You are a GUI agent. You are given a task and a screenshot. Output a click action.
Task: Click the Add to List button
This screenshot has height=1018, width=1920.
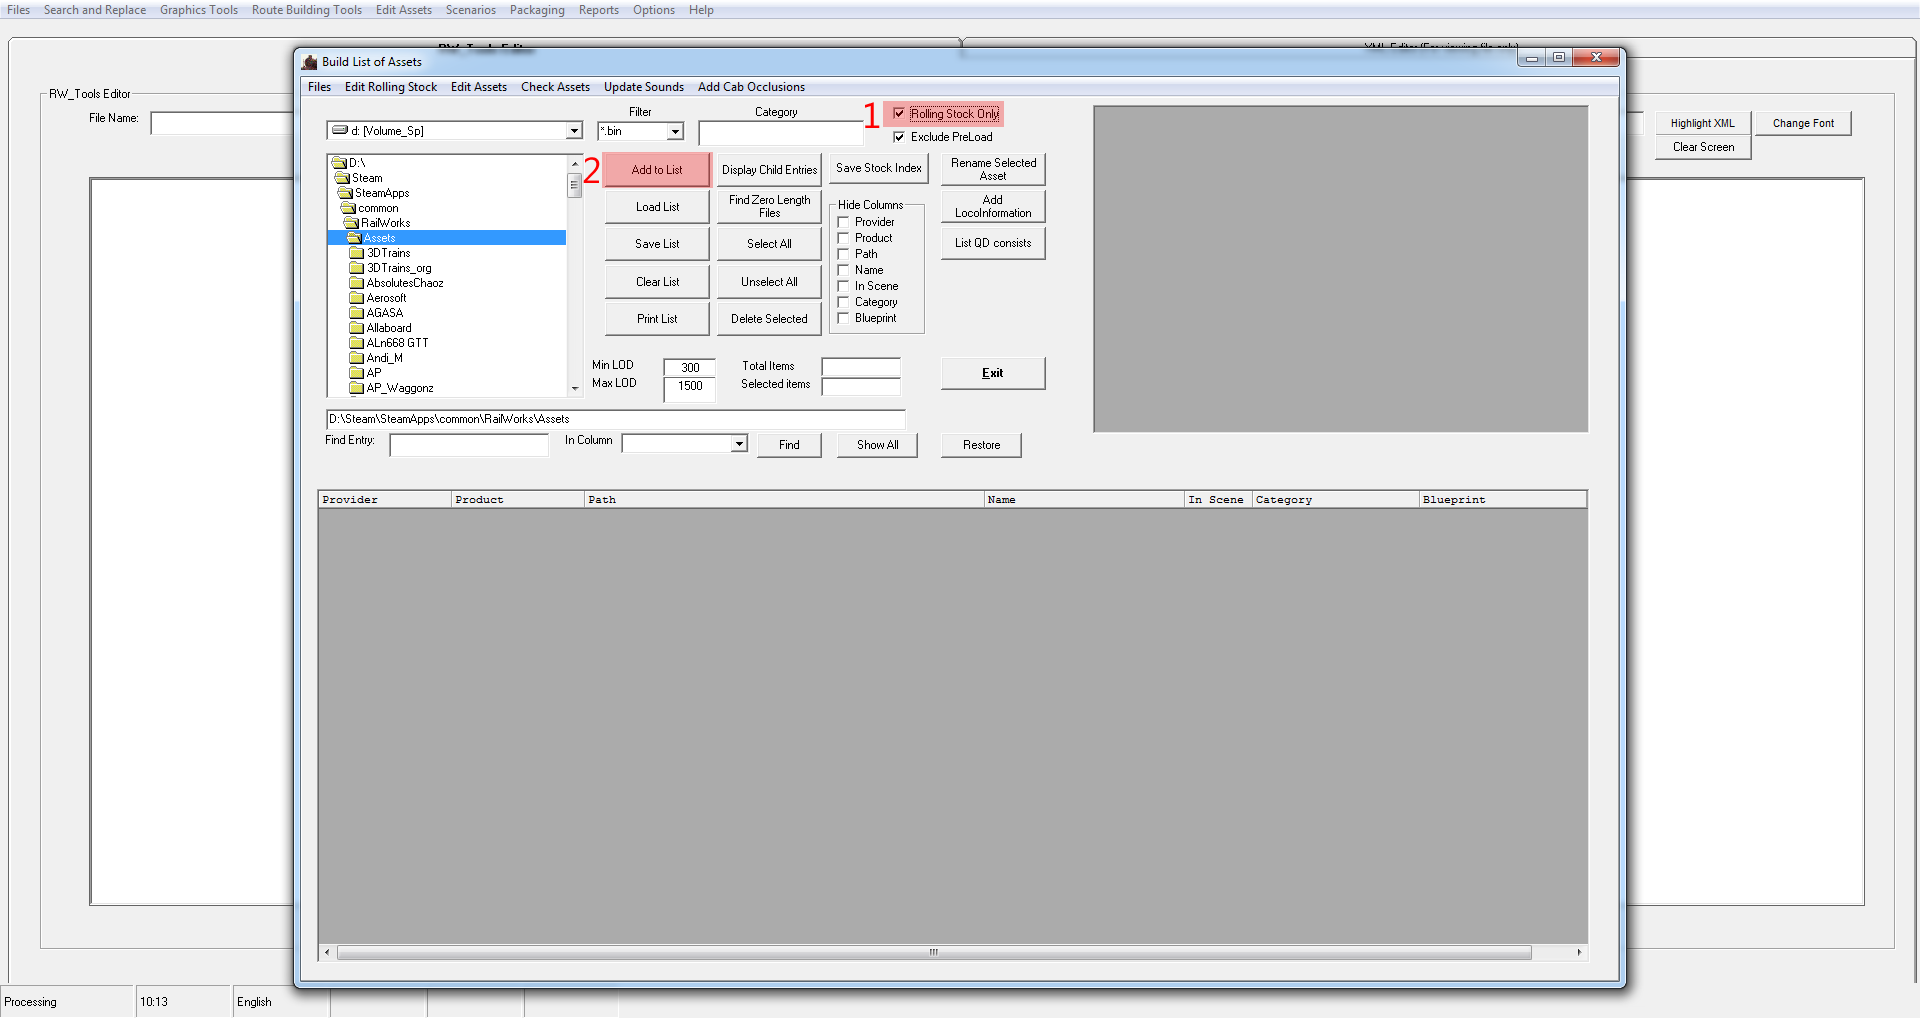tap(657, 170)
